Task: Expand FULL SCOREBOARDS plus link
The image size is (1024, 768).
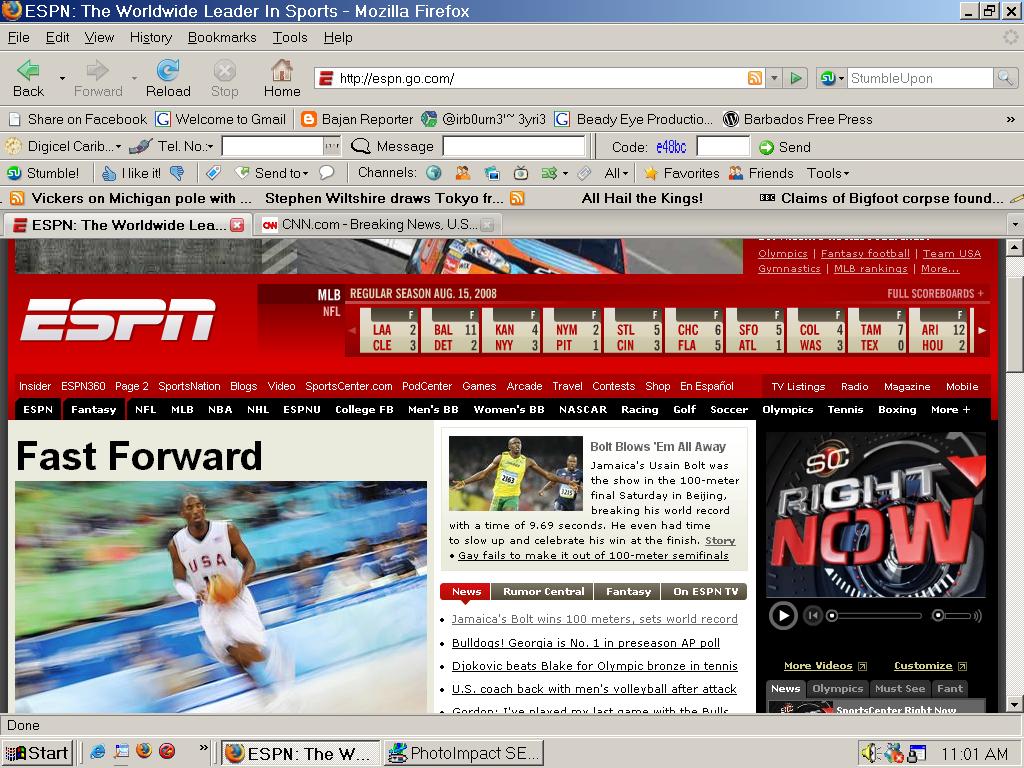Action: pos(935,294)
